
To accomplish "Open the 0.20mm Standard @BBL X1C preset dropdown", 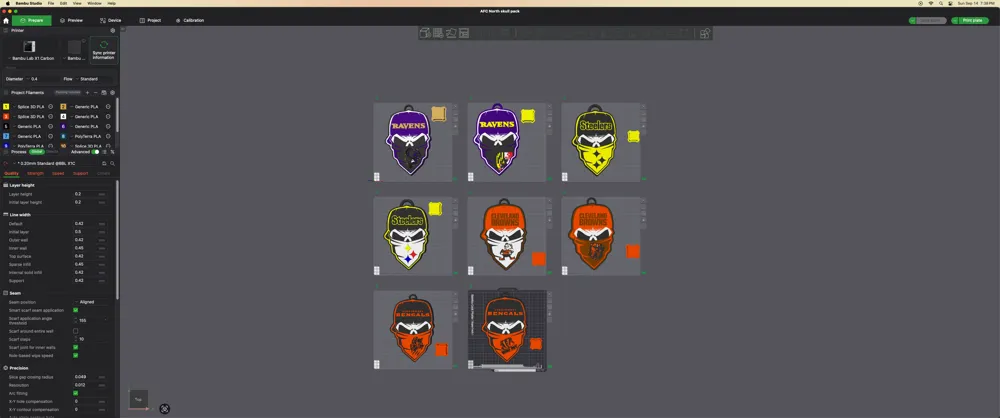I will [x=54, y=163].
